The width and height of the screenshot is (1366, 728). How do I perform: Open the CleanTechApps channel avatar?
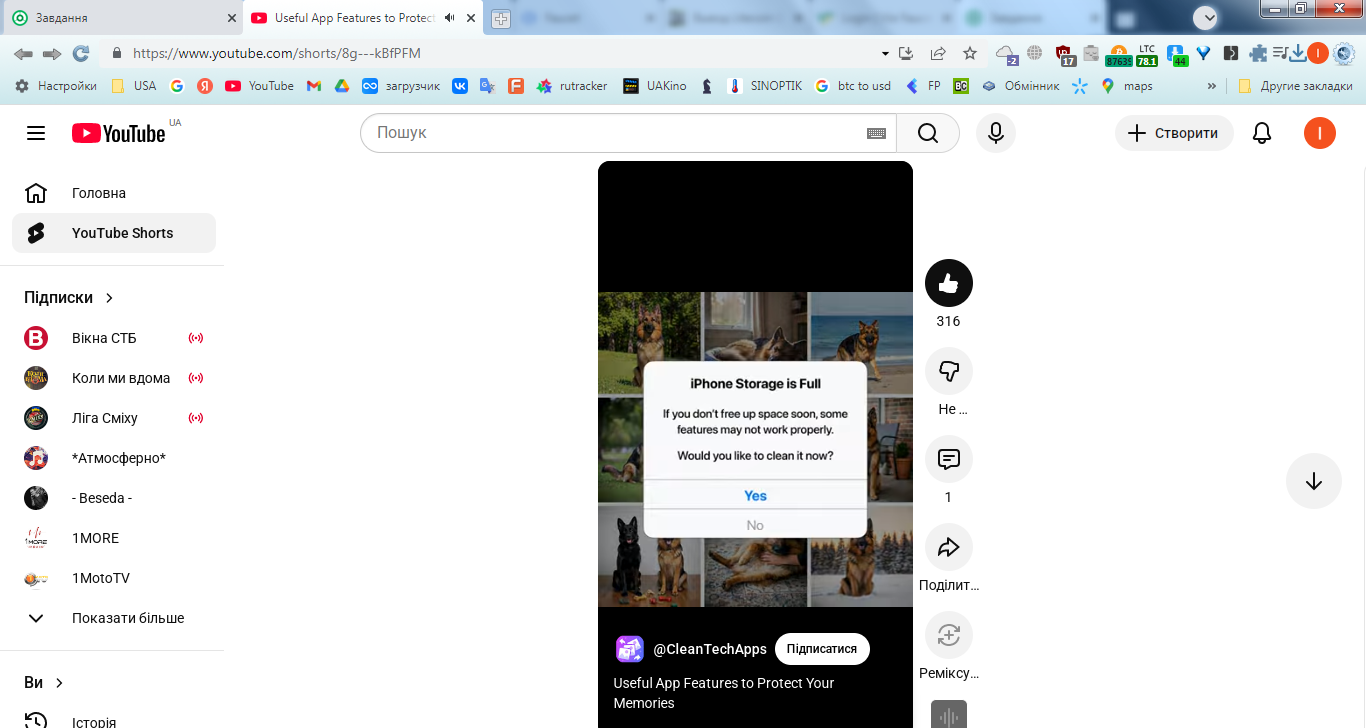pyautogui.click(x=630, y=649)
